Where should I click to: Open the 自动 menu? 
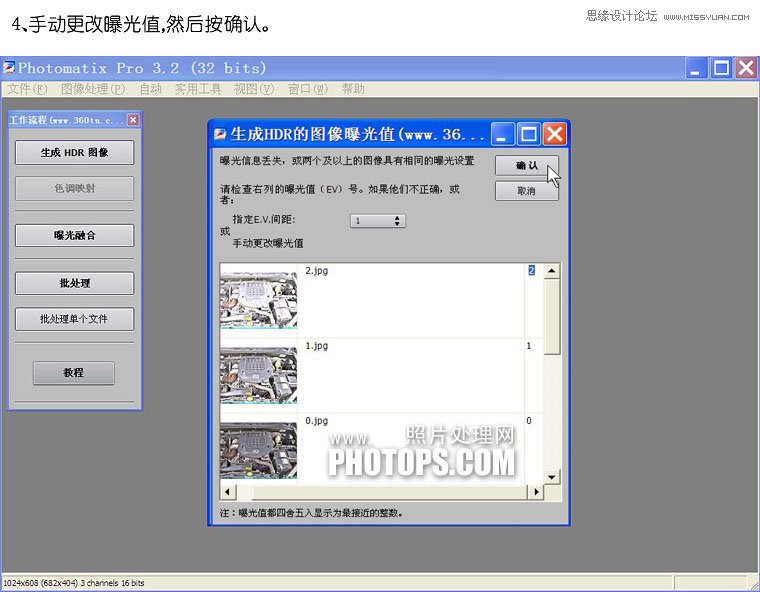tap(150, 89)
